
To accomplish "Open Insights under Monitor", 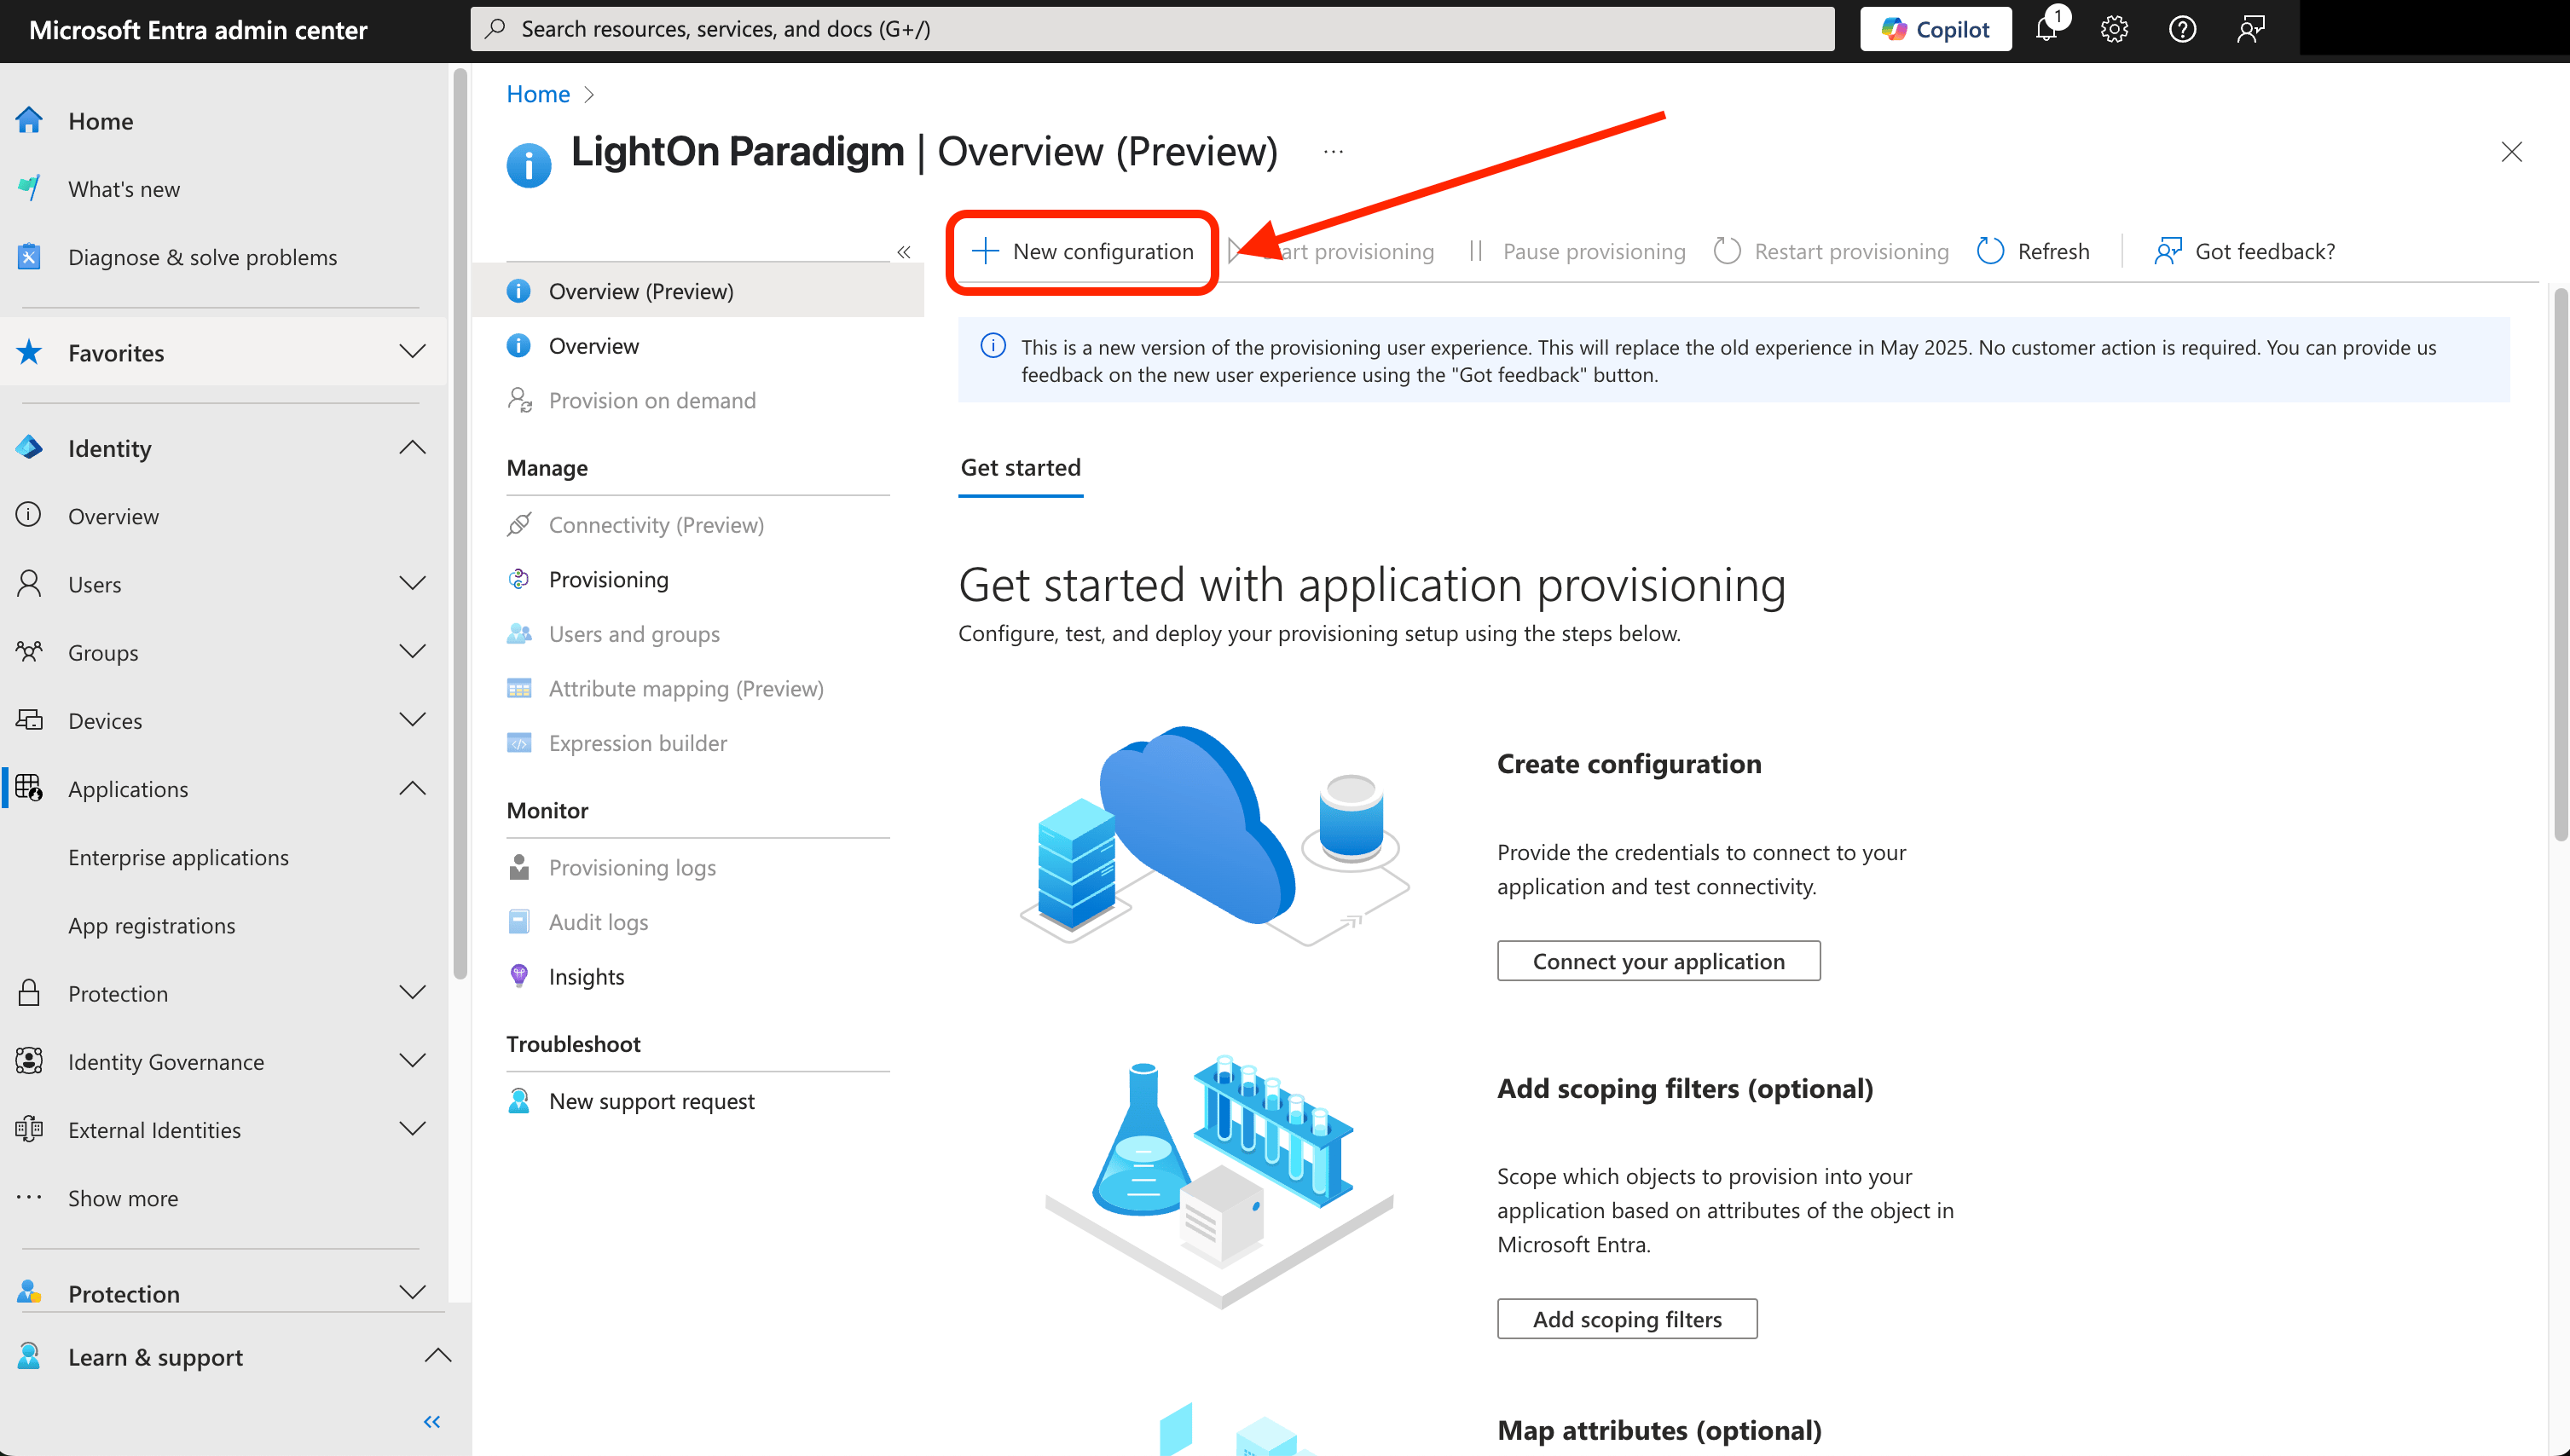I will pos(586,976).
